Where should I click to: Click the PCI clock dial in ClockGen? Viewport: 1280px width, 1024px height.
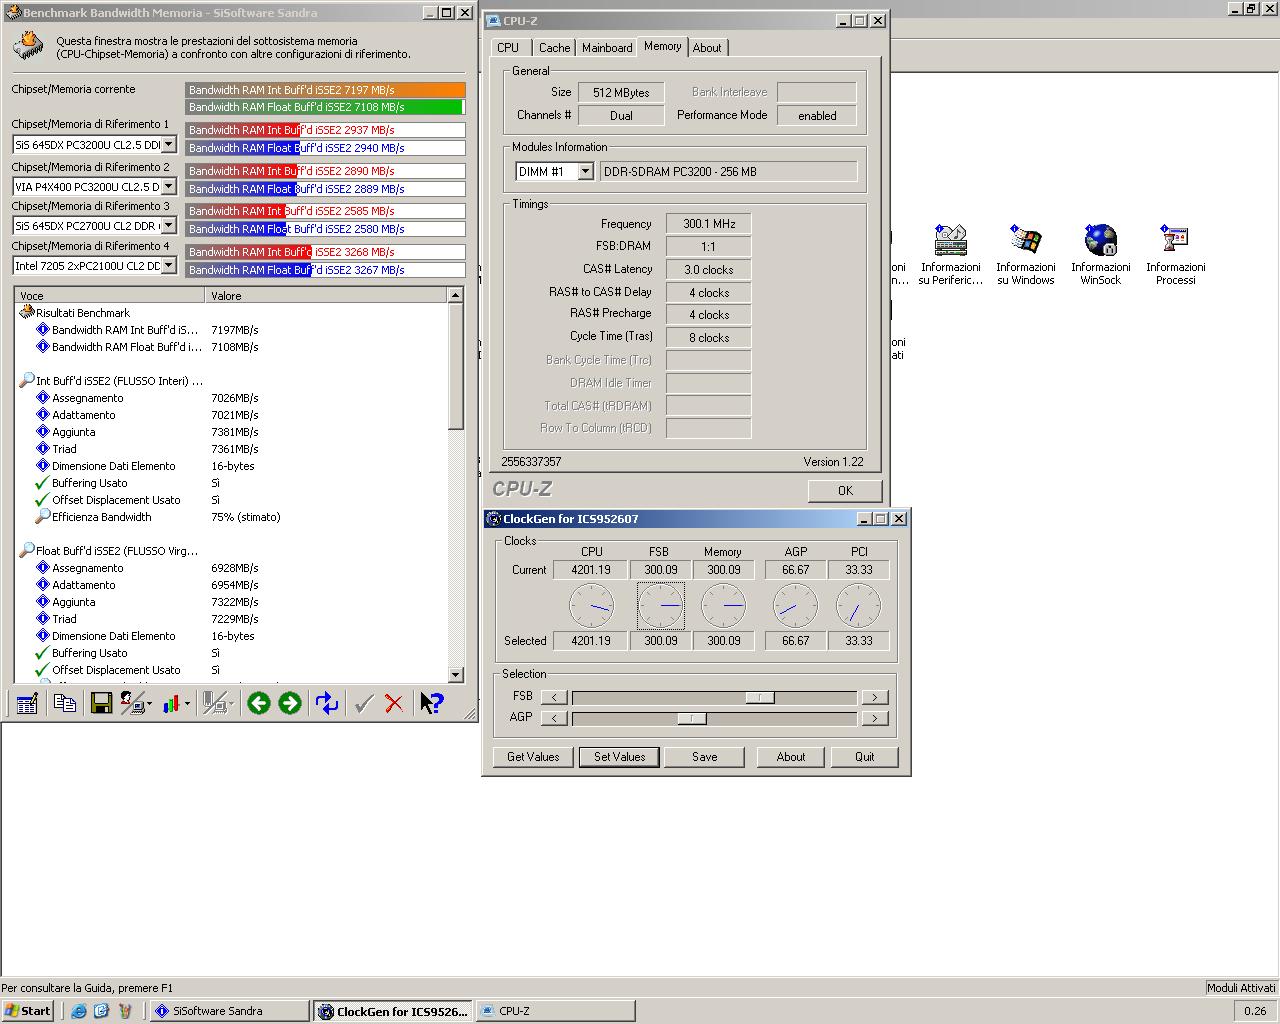coord(858,606)
